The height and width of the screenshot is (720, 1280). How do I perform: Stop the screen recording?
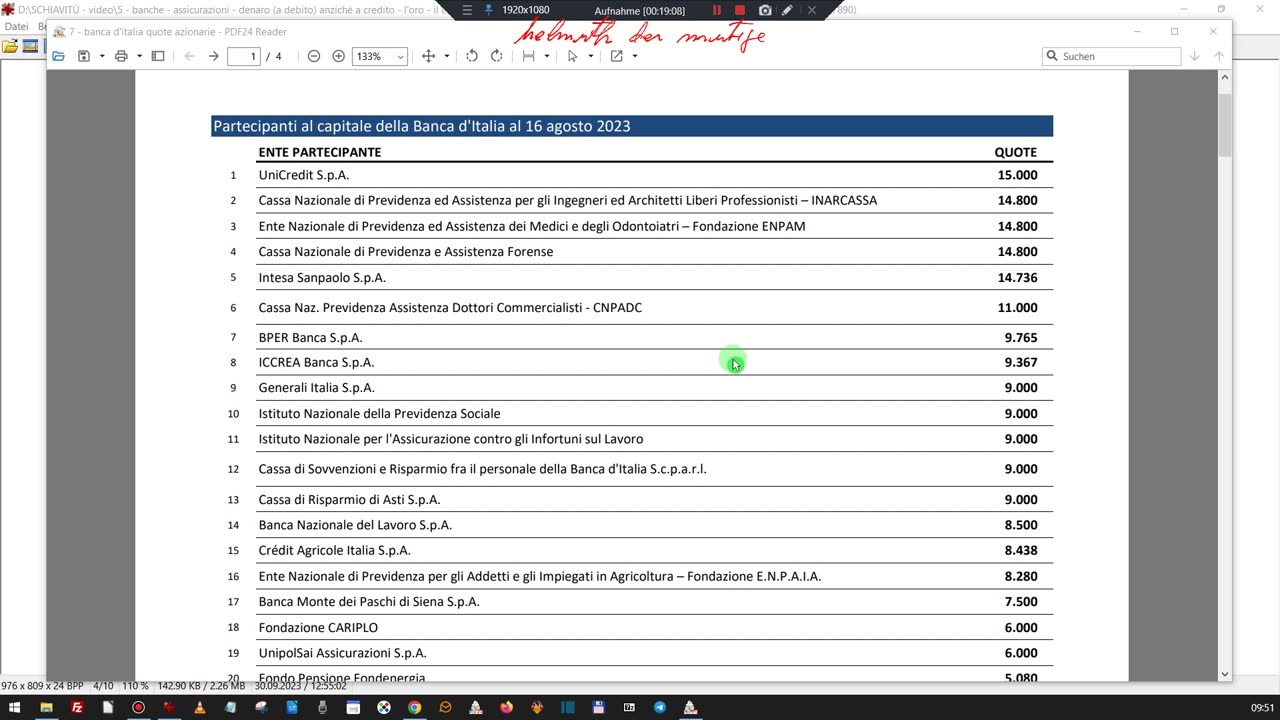(740, 10)
